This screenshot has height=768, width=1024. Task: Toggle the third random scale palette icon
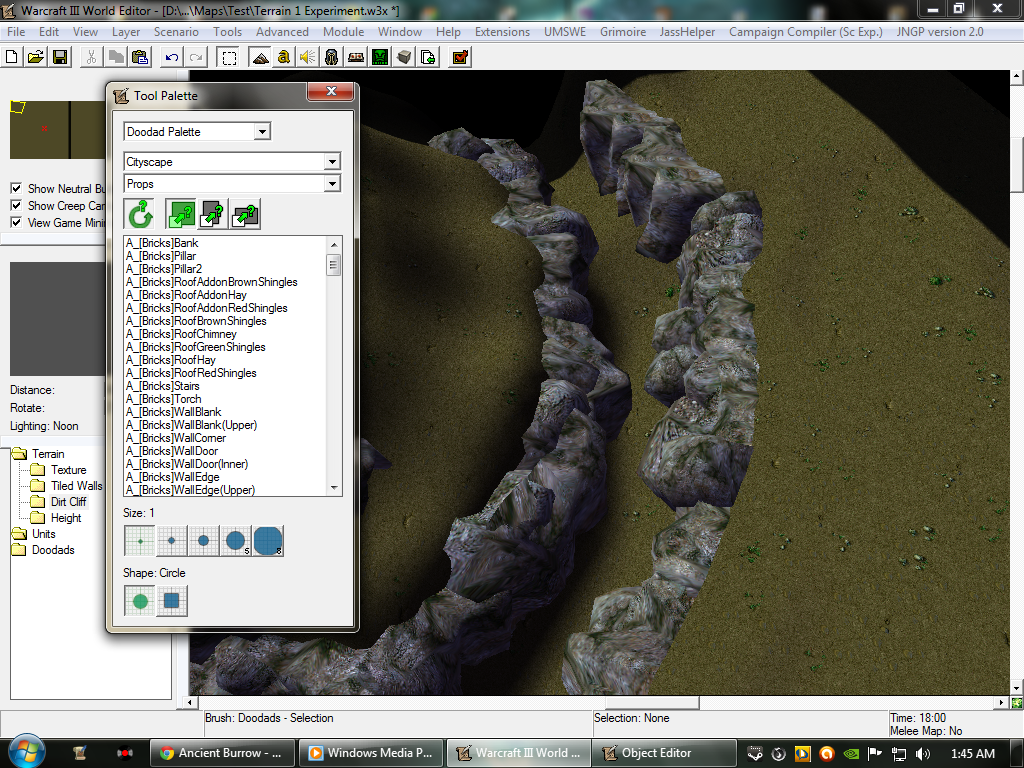click(245, 214)
